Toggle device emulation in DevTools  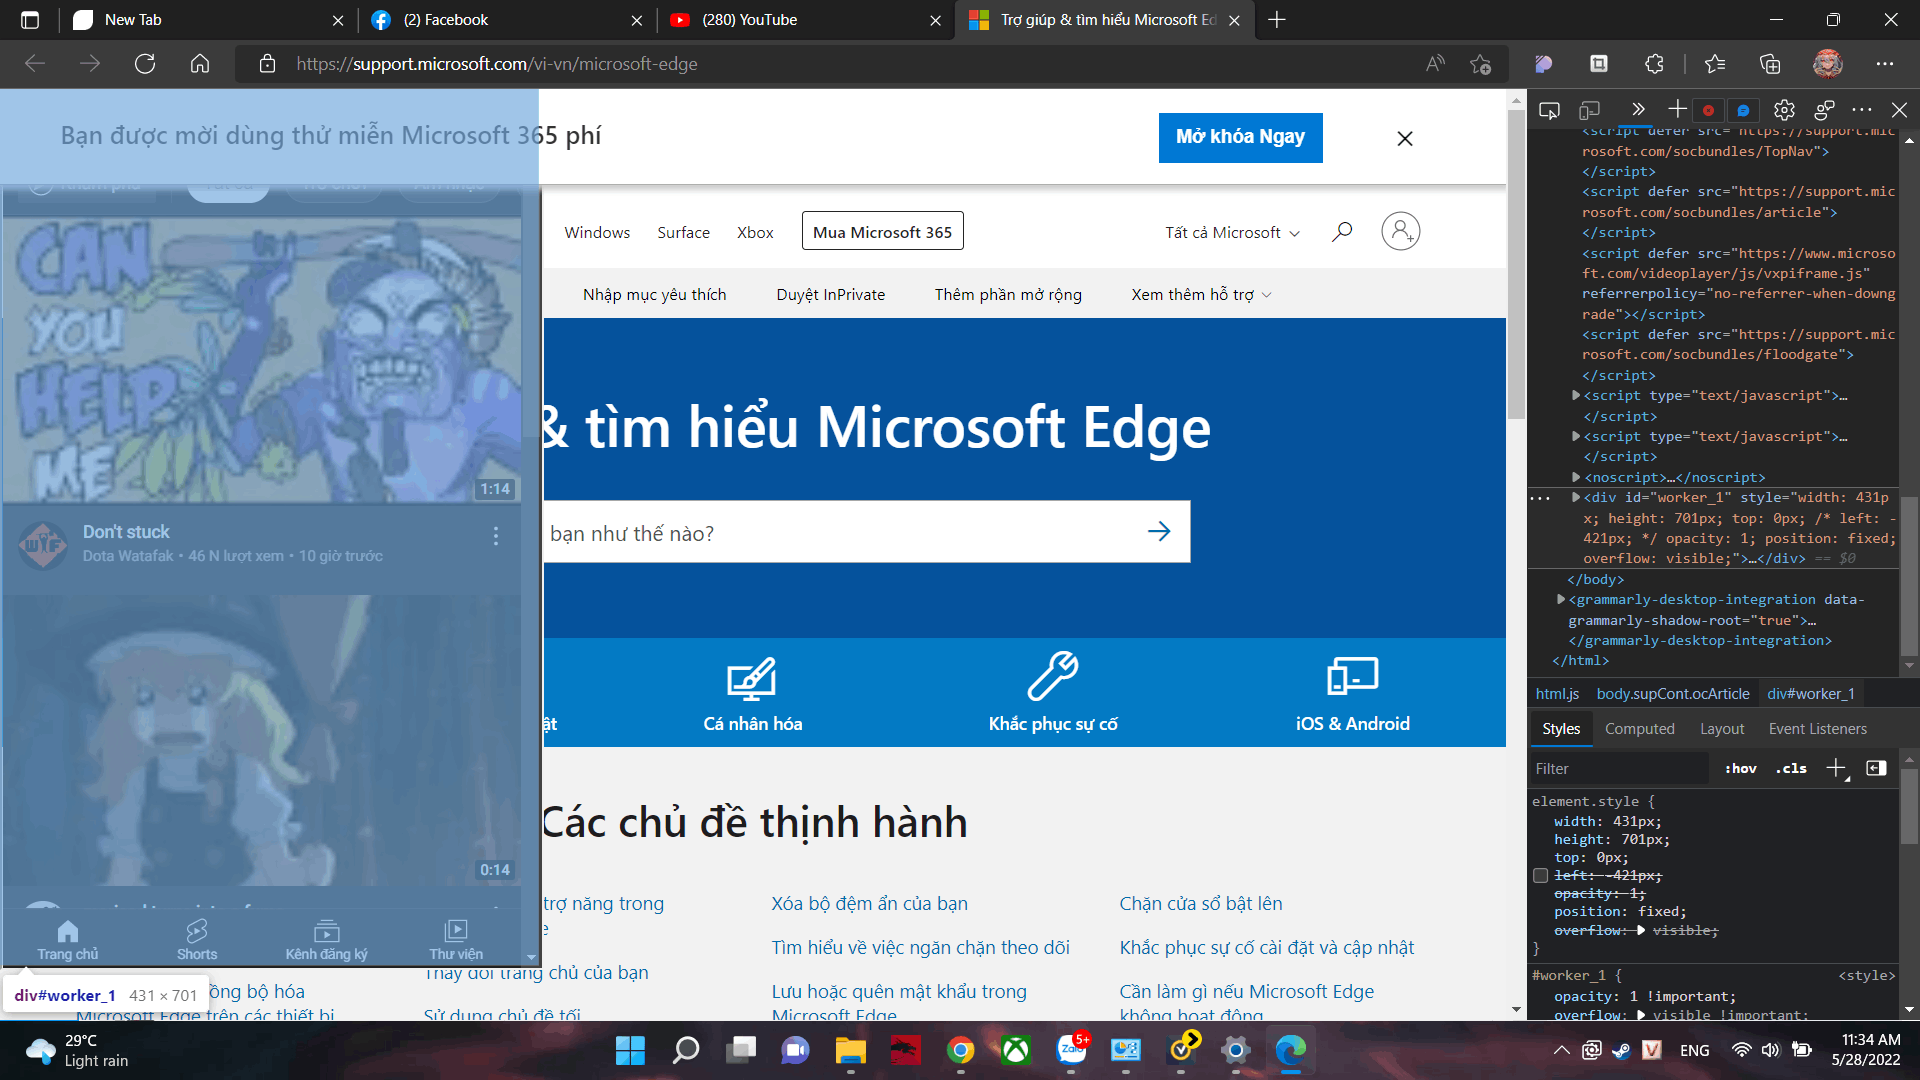(x=1589, y=110)
